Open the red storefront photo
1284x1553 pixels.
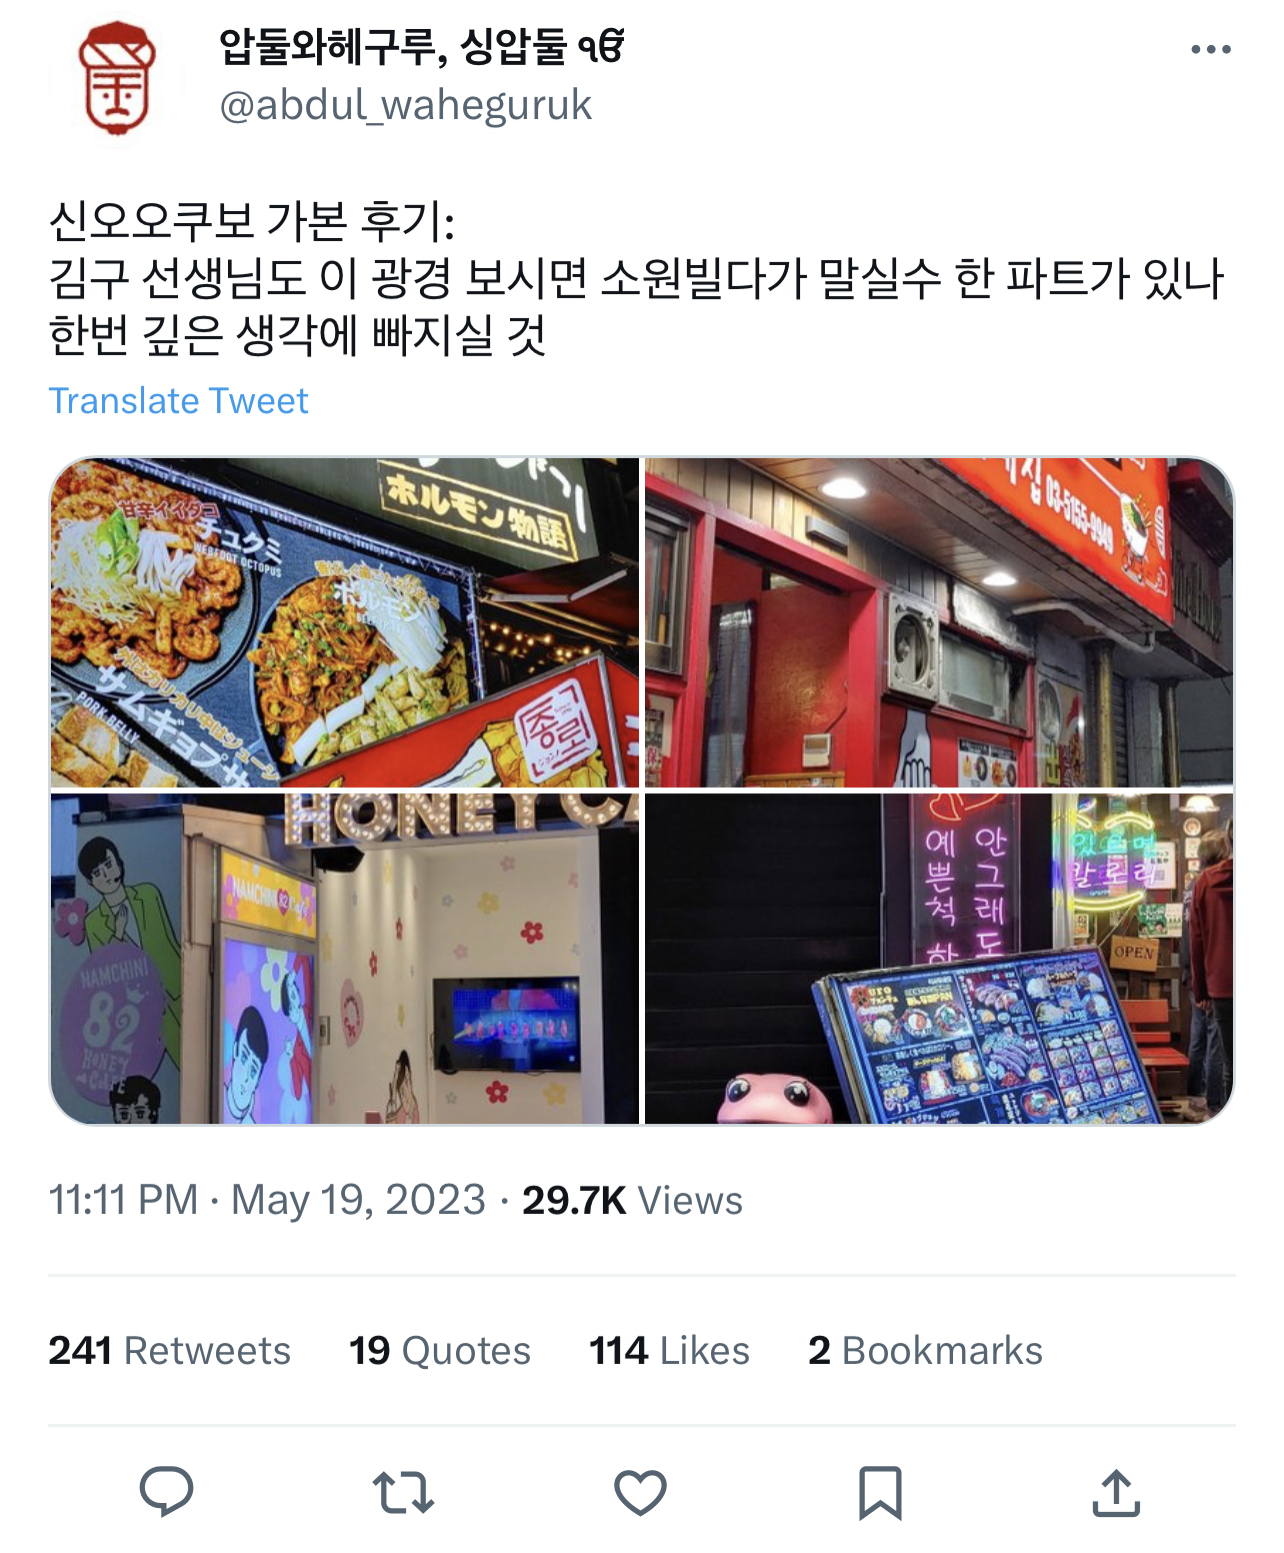coord(939,622)
